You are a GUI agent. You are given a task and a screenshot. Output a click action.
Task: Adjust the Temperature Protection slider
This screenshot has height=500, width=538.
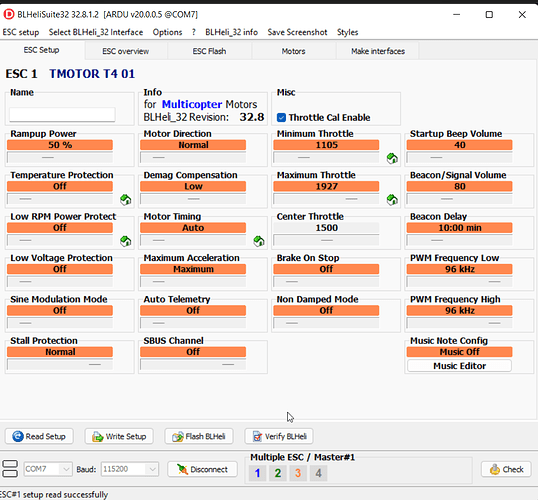(60, 199)
